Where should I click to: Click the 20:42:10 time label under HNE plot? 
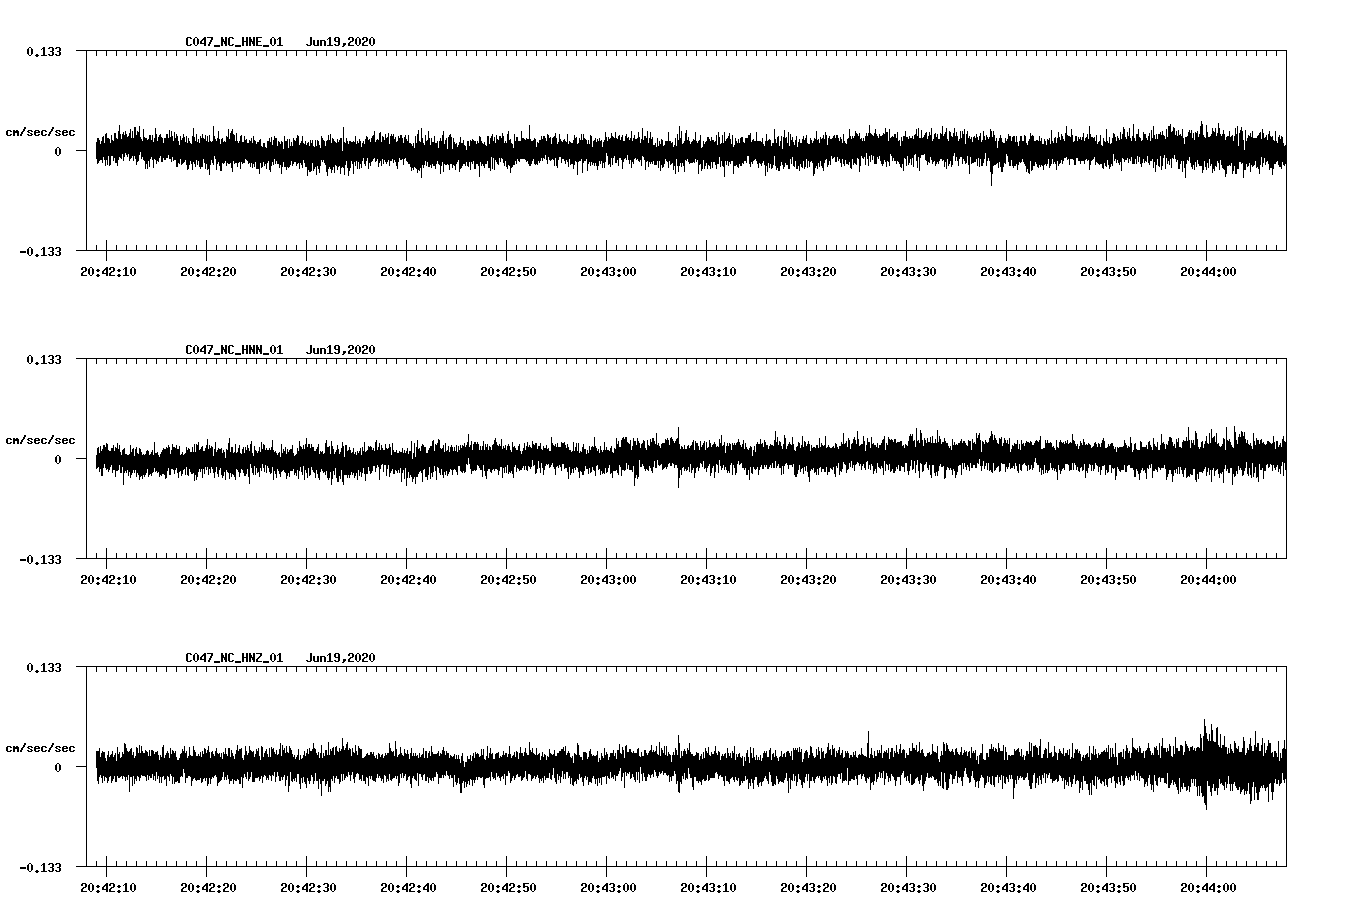coord(108,272)
